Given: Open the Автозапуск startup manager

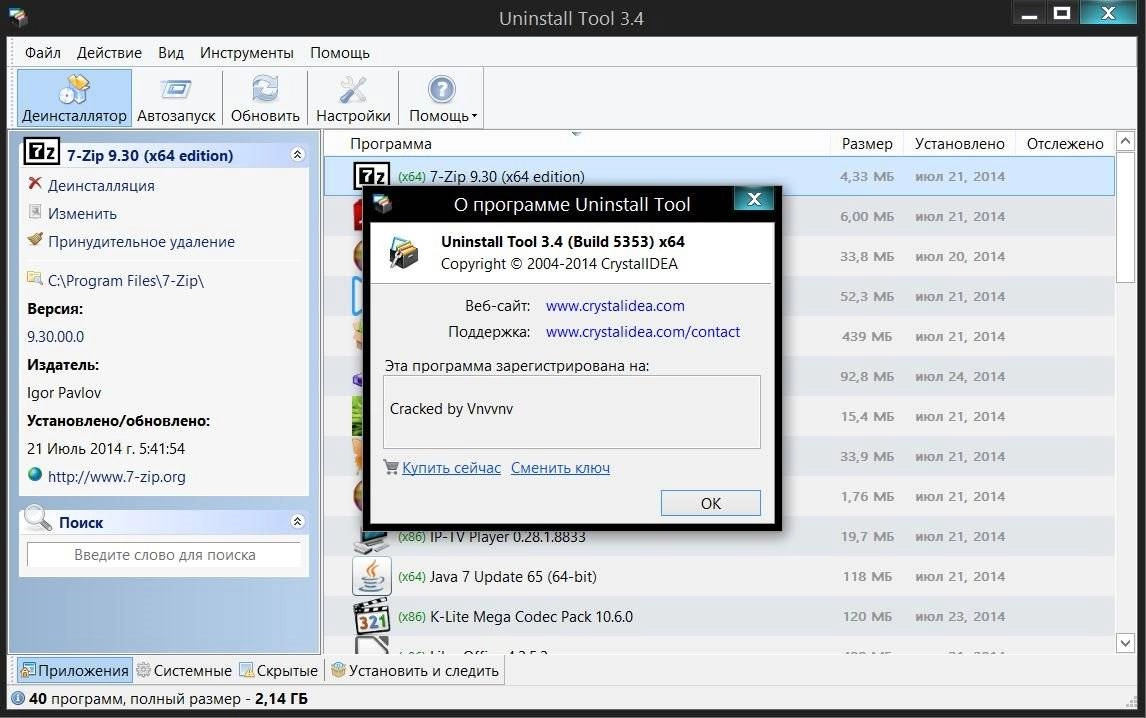Looking at the screenshot, I should (x=176, y=99).
